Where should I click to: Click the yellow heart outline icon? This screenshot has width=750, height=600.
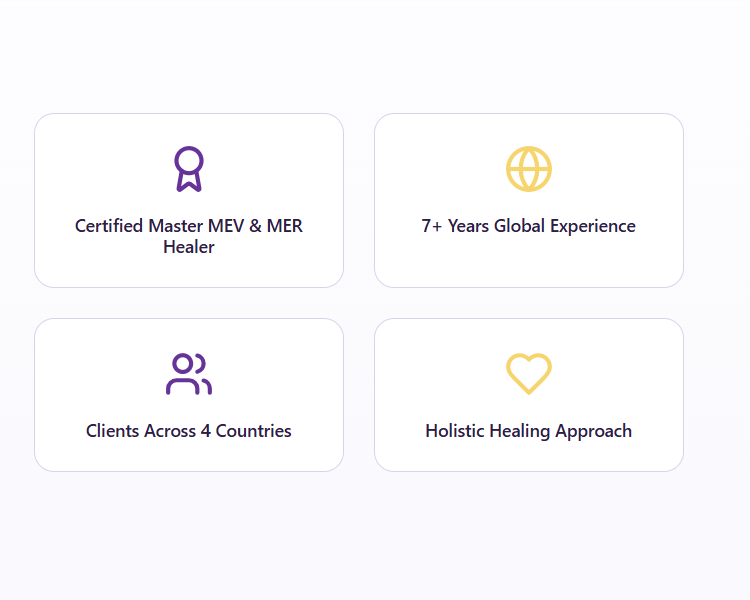coord(529,374)
